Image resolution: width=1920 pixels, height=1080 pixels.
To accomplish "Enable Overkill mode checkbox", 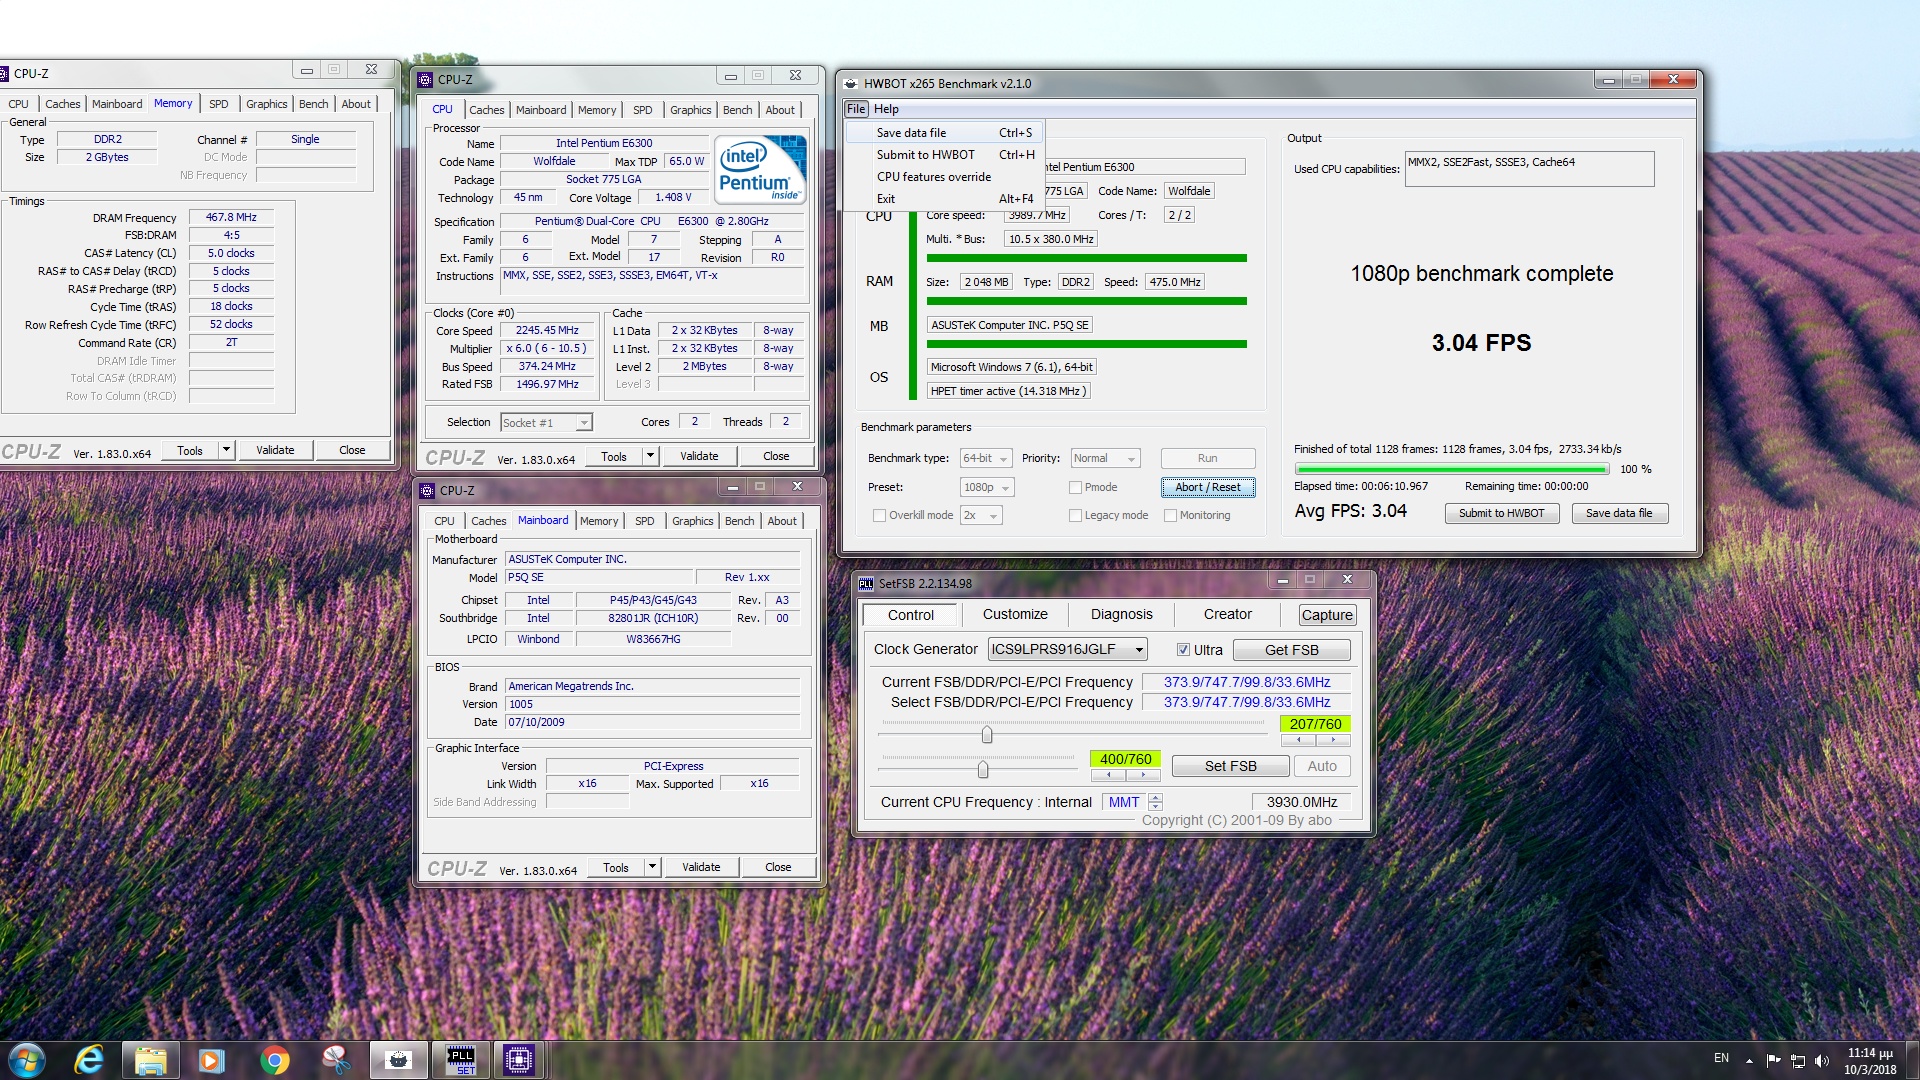I will pos(879,516).
